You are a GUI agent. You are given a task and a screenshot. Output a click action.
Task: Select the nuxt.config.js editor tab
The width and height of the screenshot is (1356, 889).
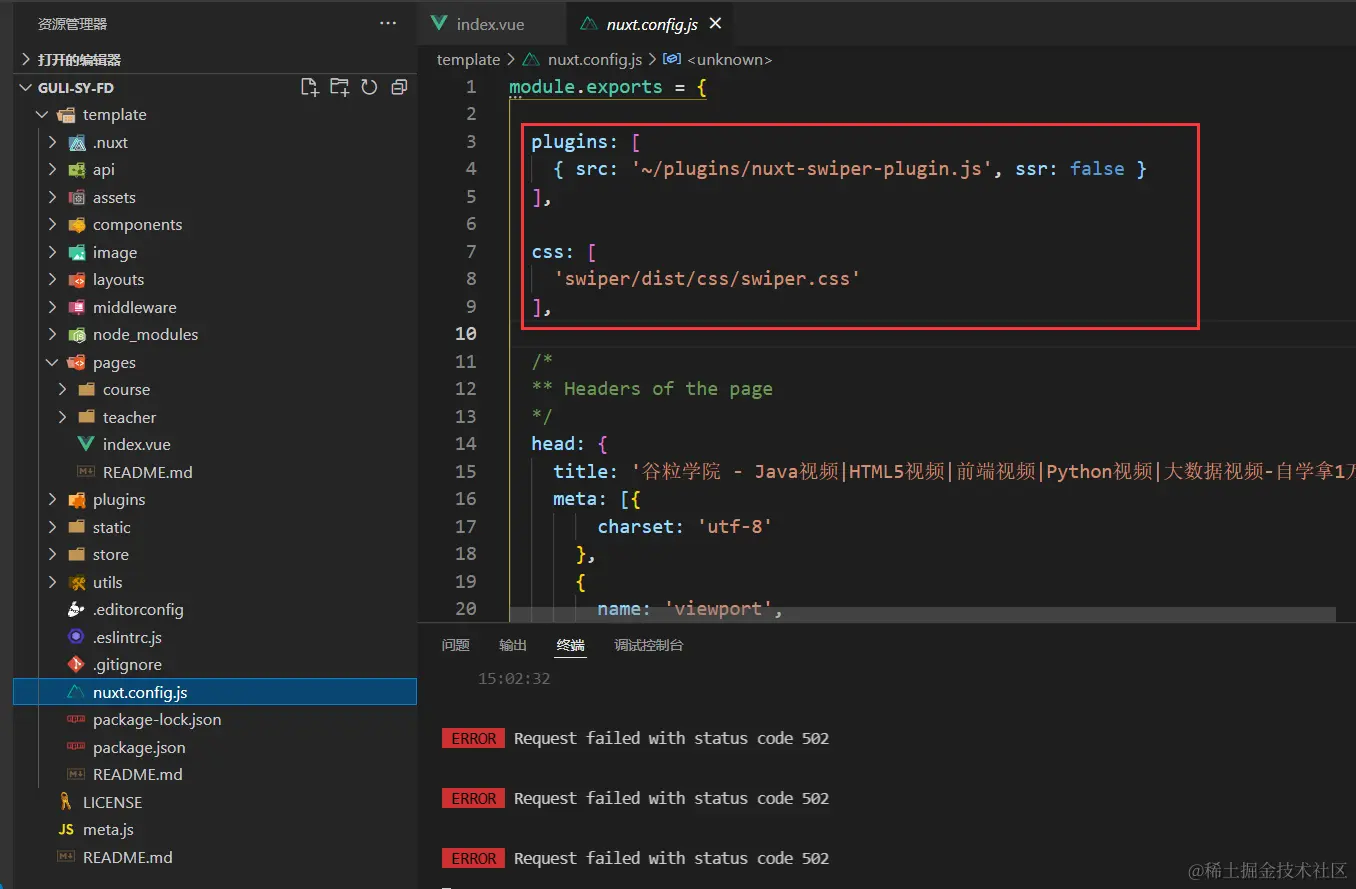tap(649, 24)
